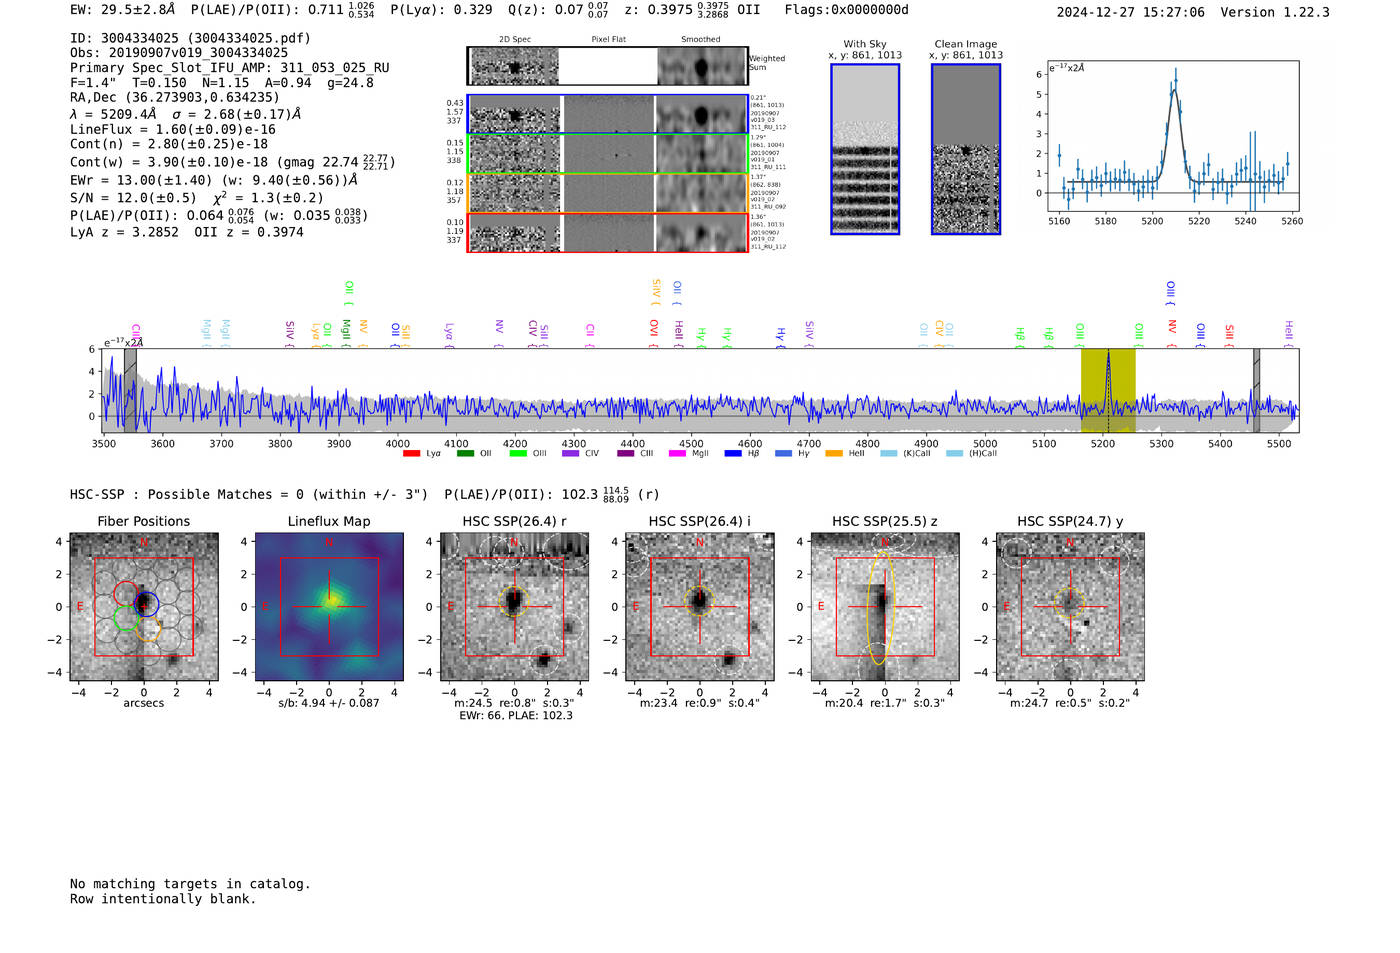
Task: Click the RA,Dec coordinates line
Action: pos(175,98)
